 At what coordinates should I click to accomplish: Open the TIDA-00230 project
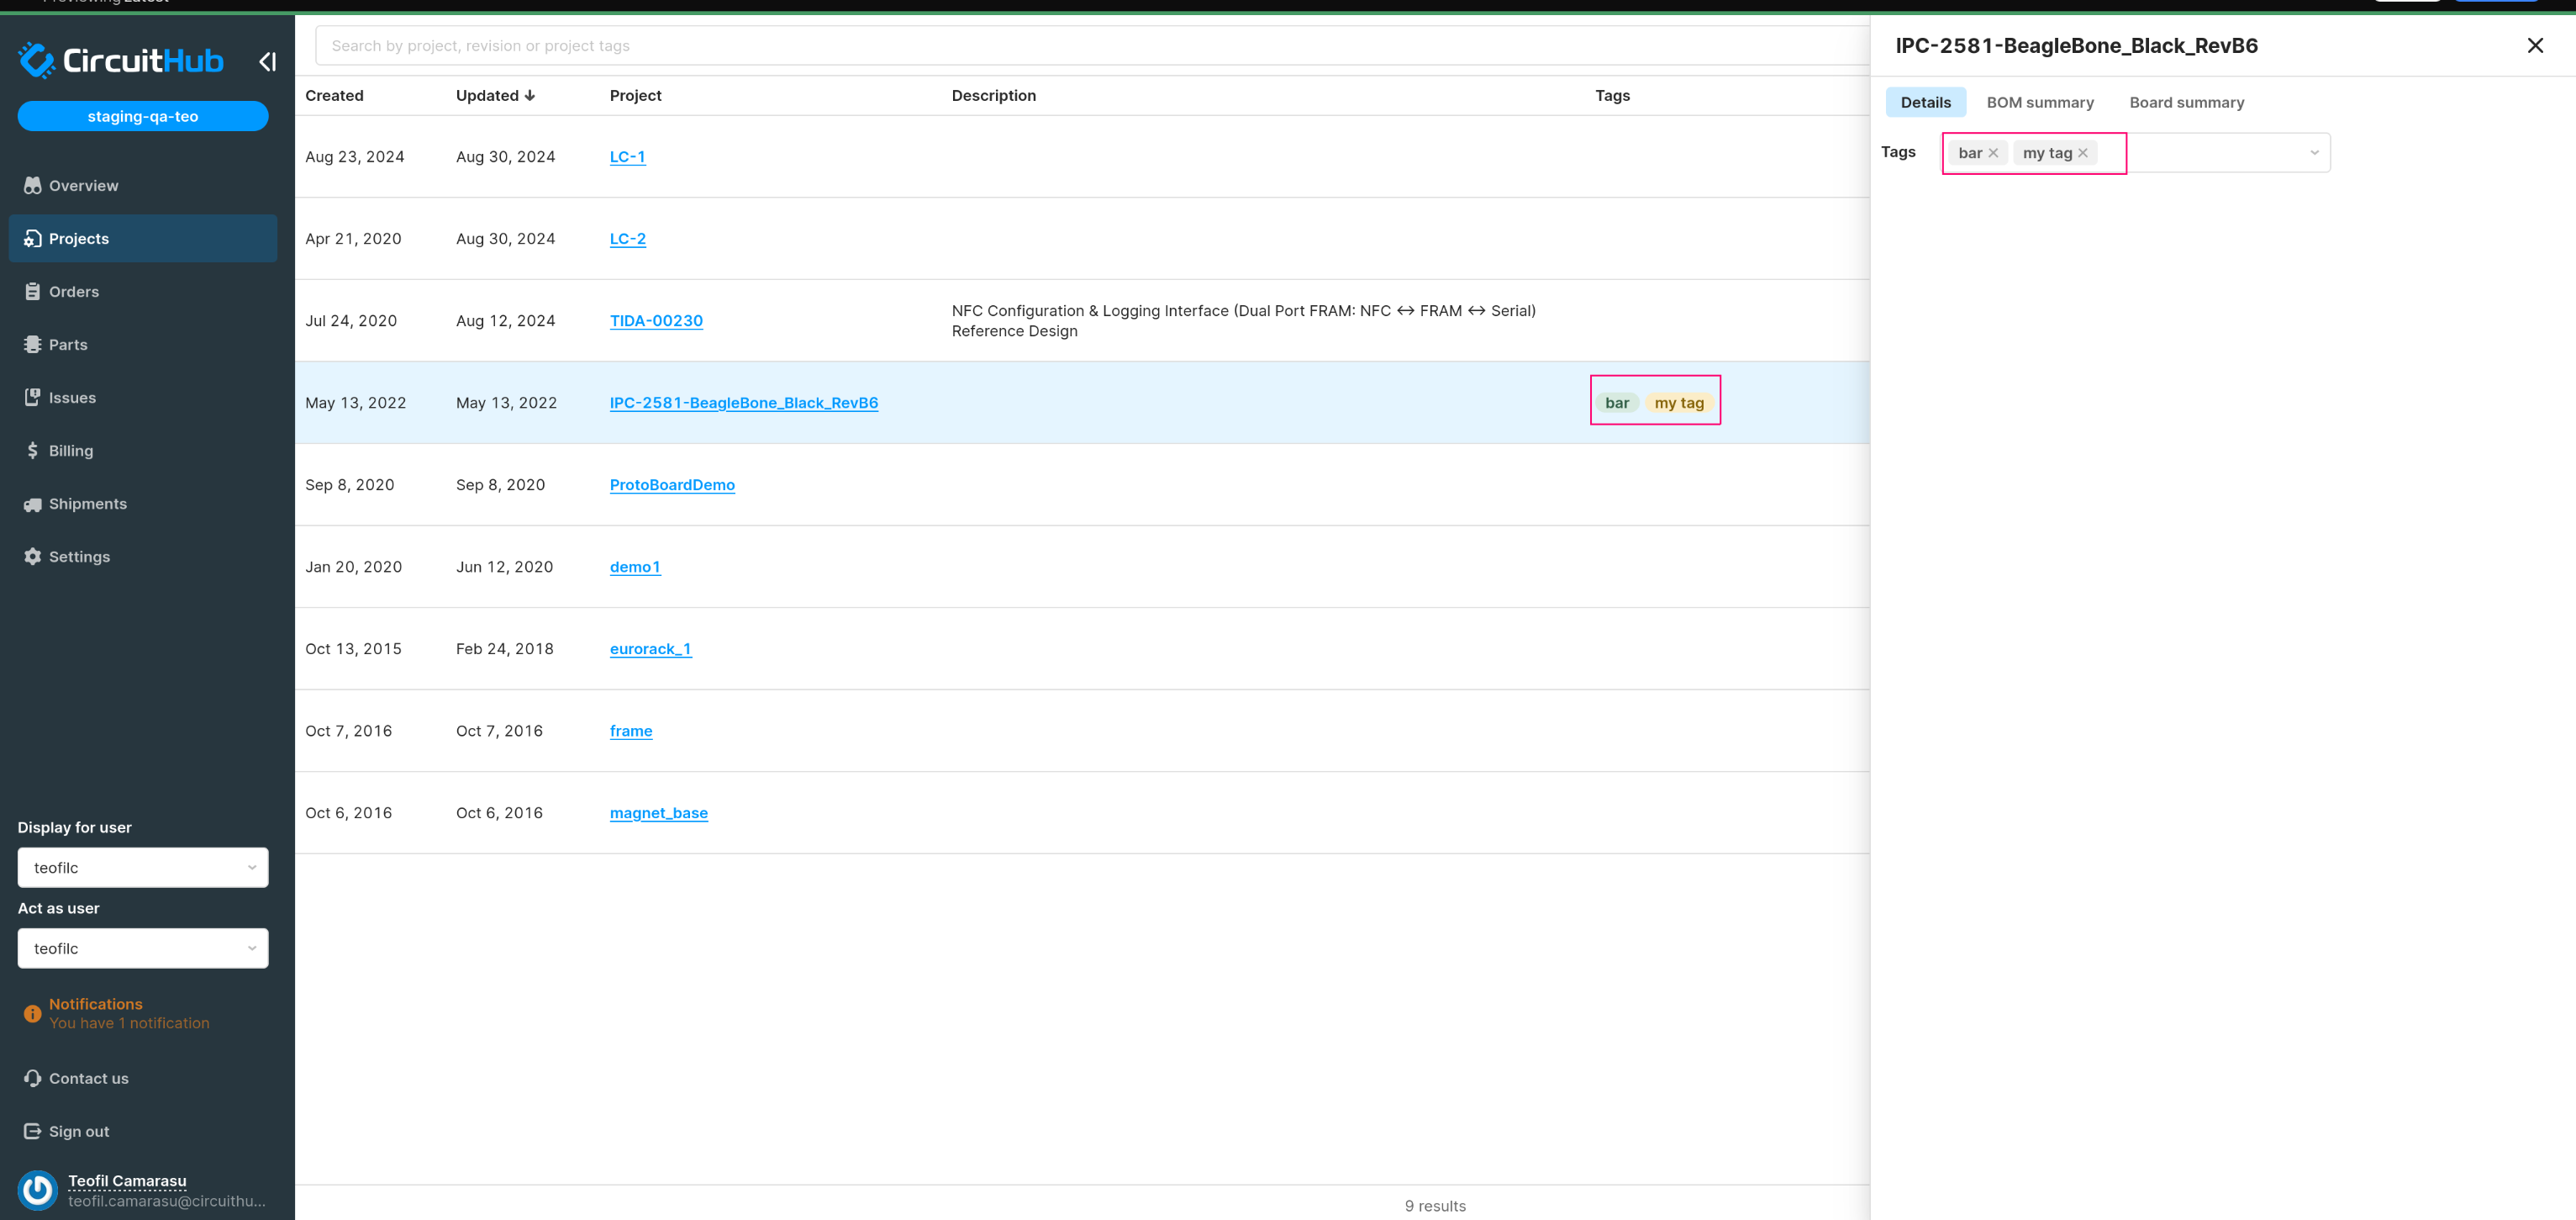pos(656,320)
